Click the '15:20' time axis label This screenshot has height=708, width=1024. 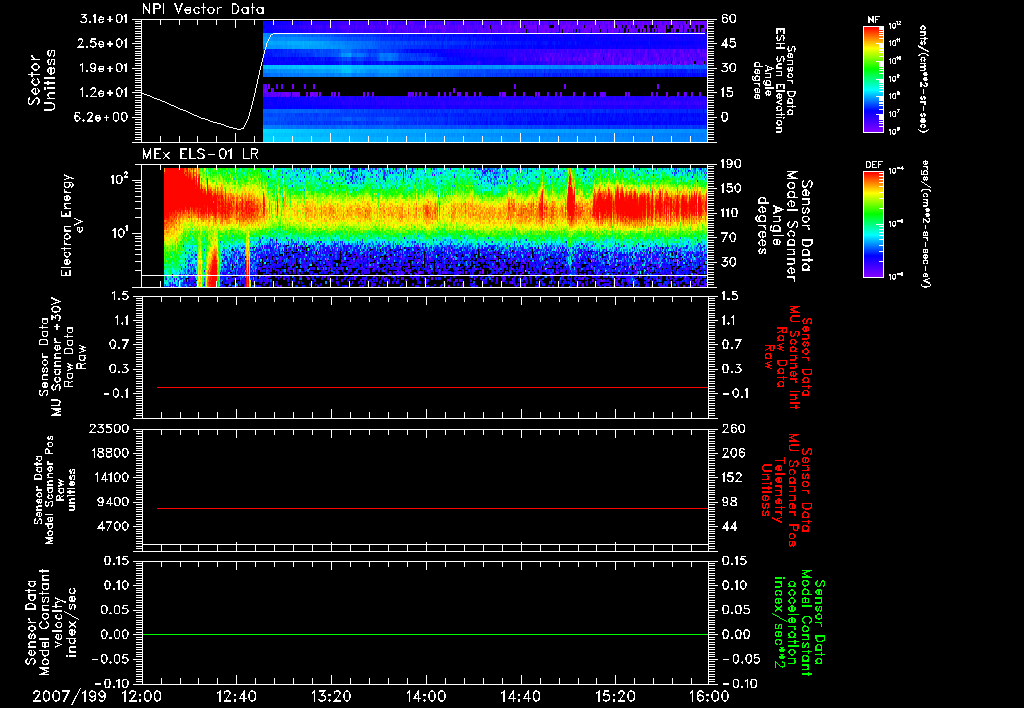(615, 696)
